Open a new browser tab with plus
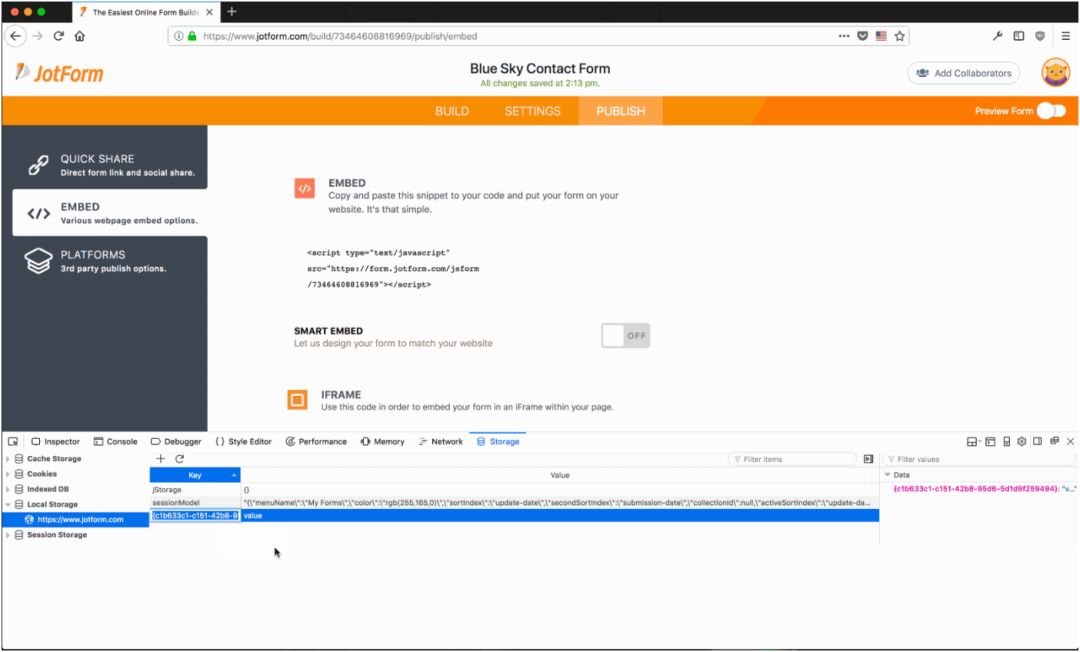Viewport: 1080px width, 652px height. tap(231, 12)
